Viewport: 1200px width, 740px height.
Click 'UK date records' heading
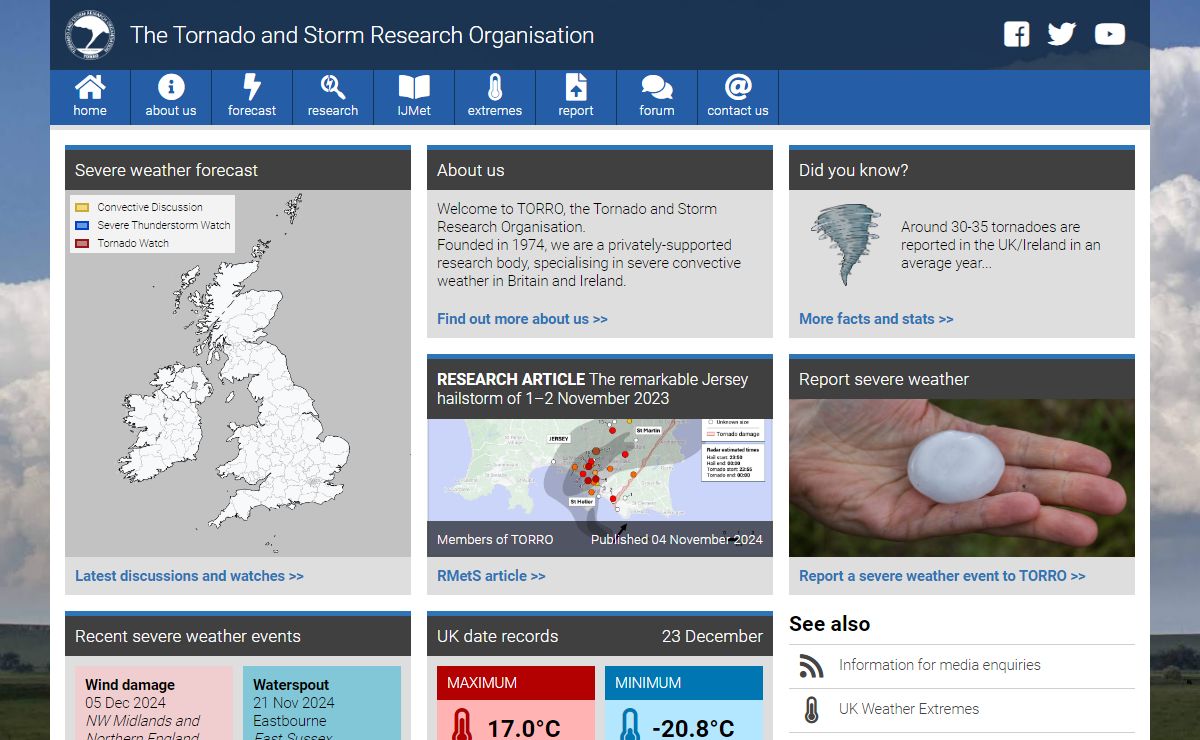pyautogui.click(x=498, y=636)
